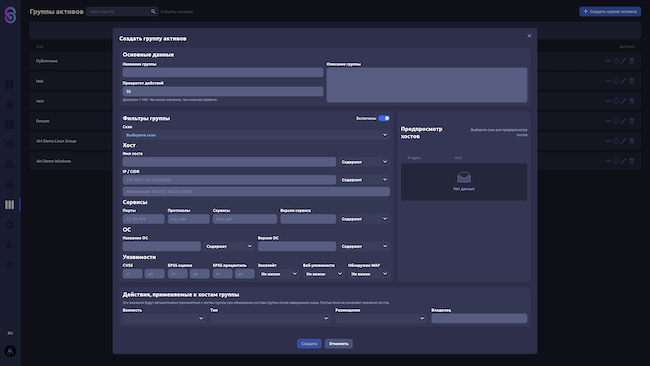Select the gear settings icon in sidebar
The width and height of the screenshot is (650, 366).
point(10,225)
